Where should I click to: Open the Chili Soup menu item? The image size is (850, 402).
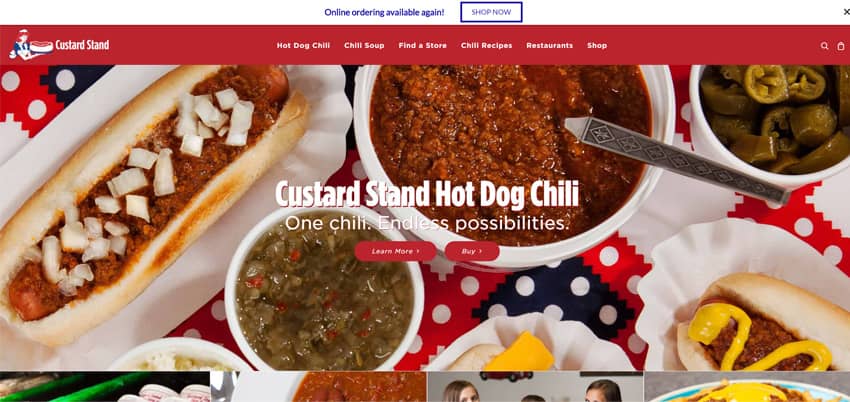[x=364, y=46]
